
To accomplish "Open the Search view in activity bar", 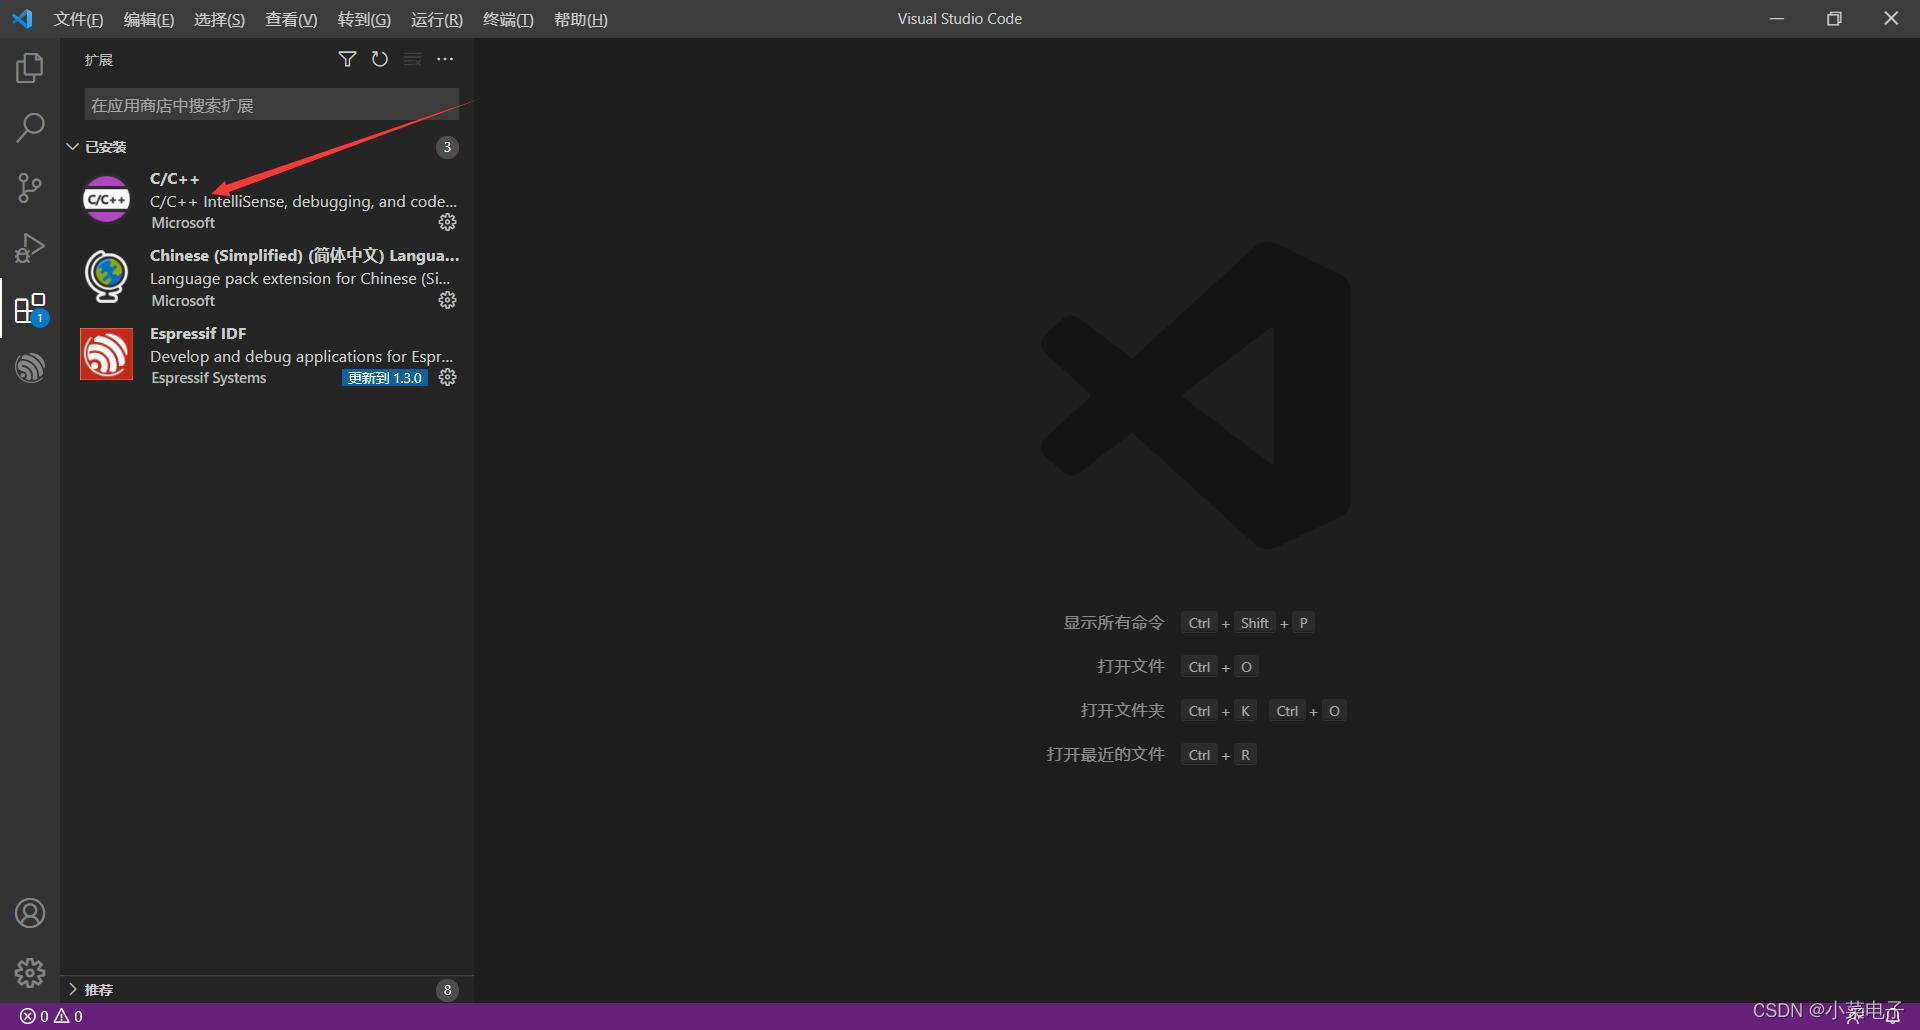I will click(30, 128).
